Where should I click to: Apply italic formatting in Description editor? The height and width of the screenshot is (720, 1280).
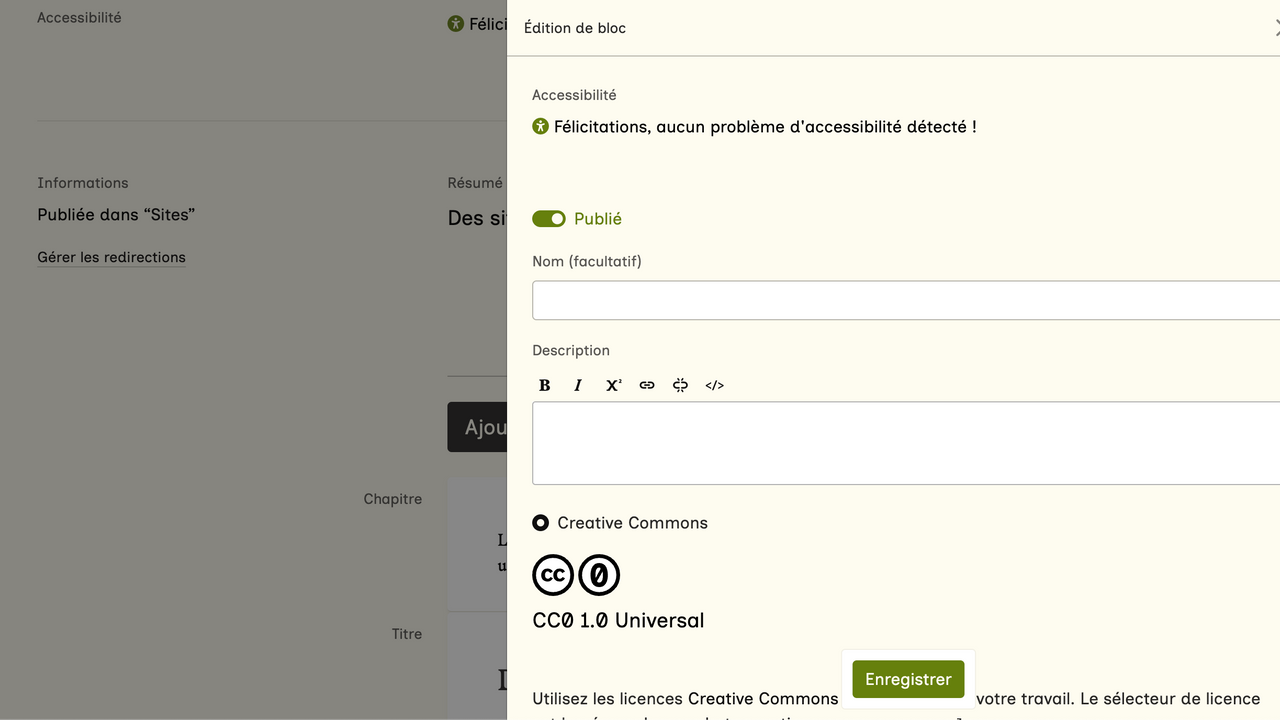tap(578, 385)
